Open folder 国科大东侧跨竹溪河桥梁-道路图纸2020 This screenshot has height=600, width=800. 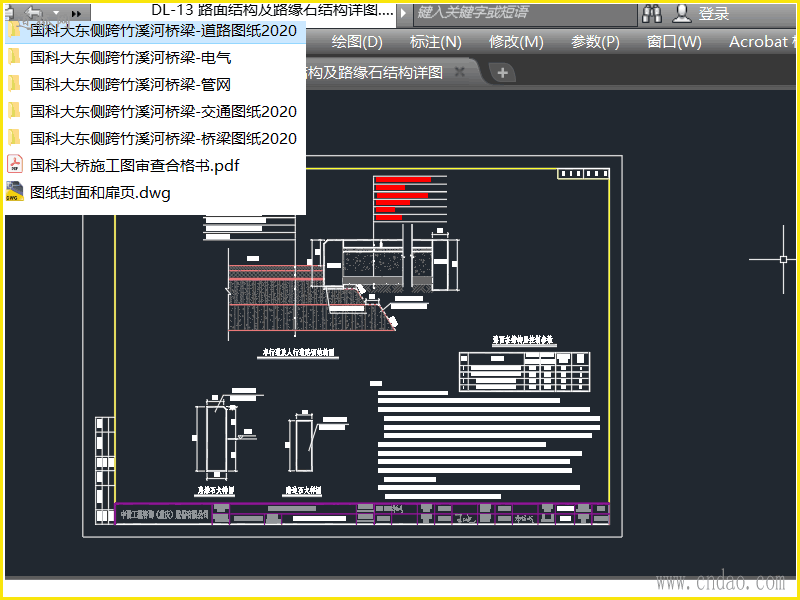(x=156, y=31)
